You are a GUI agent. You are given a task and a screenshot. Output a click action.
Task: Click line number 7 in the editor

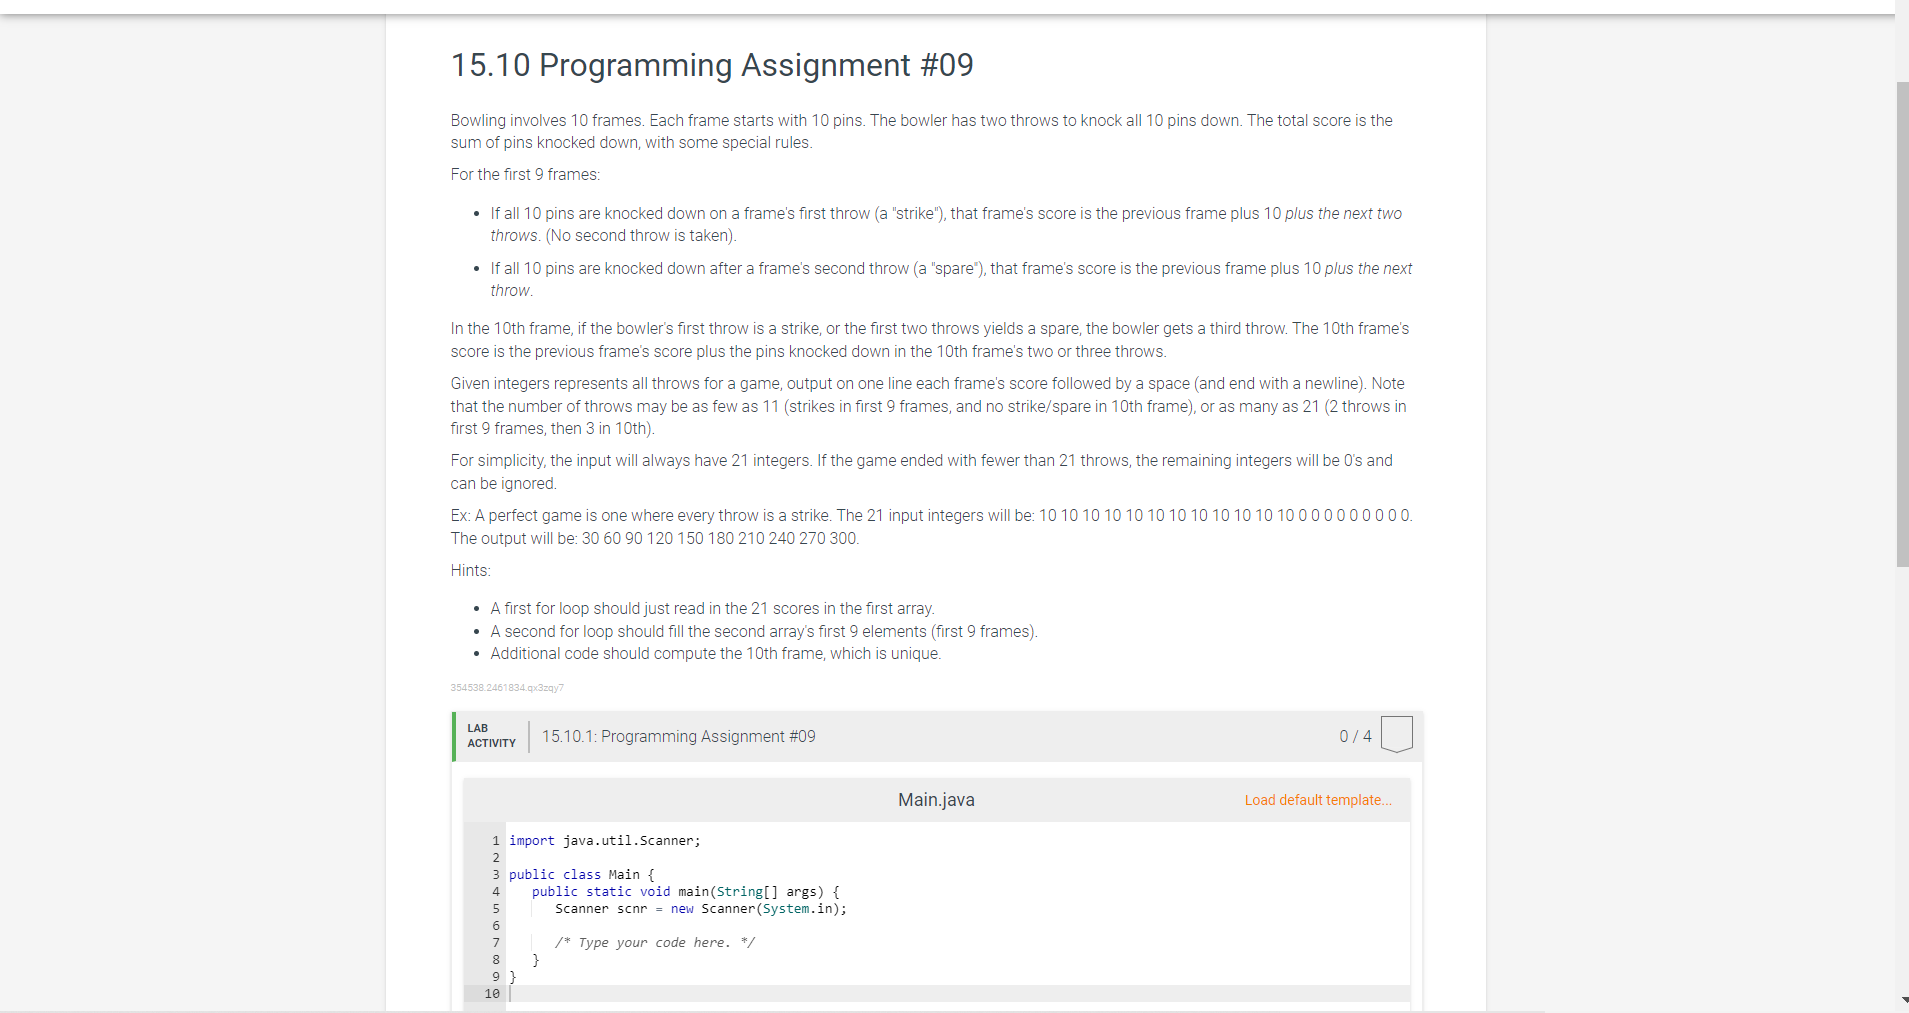495,942
